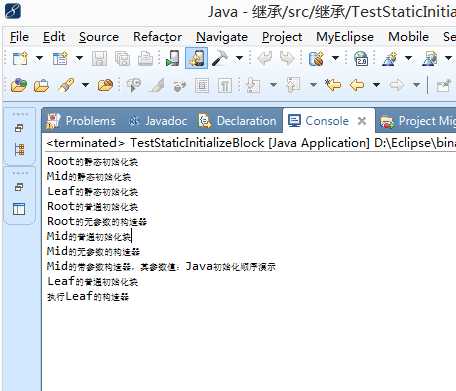The width and height of the screenshot is (456, 391).
Task: Click the database server icon
Action: point(316,59)
